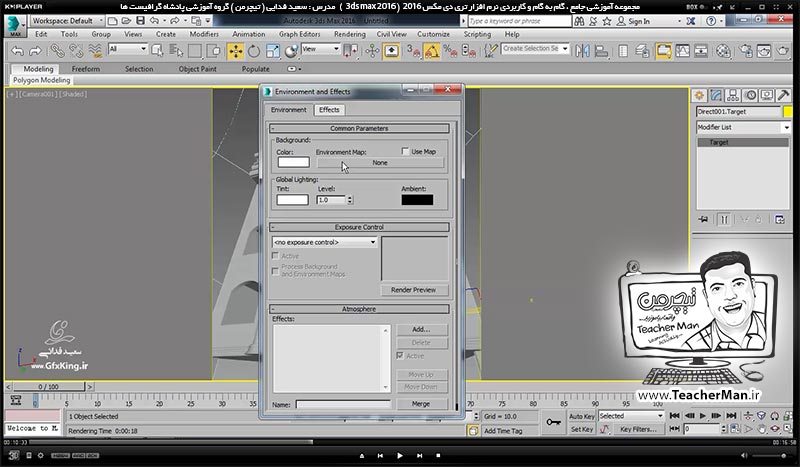
Task: Toggle Set Key animation mode
Action: pyautogui.click(x=582, y=429)
